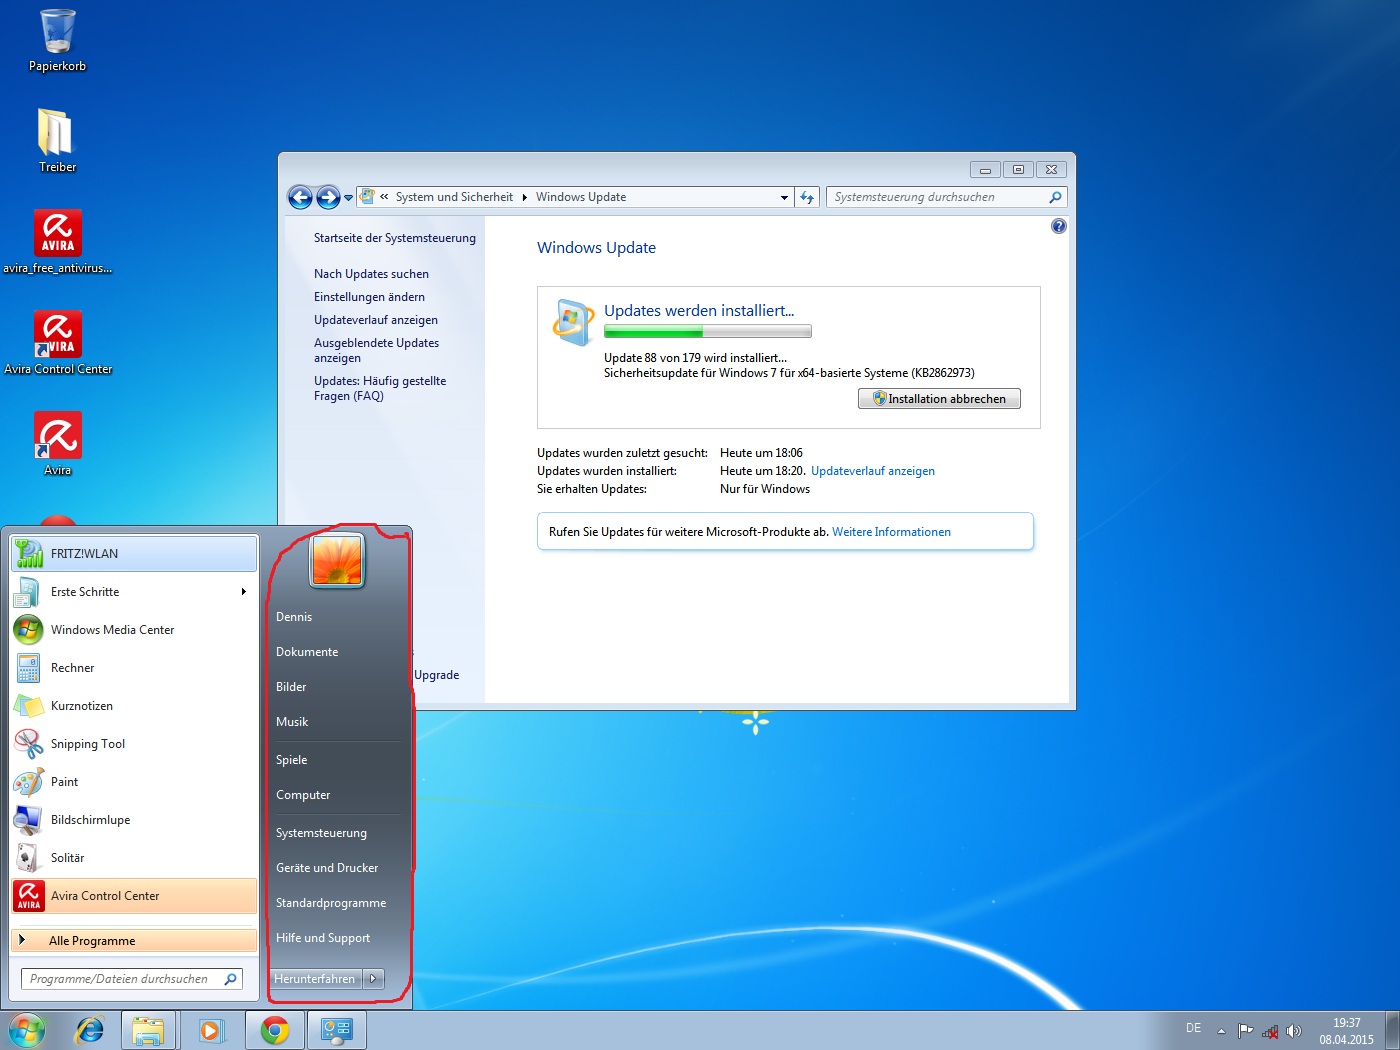Image resolution: width=1400 pixels, height=1050 pixels.
Task: Open Spiele from Start menu
Action: pyautogui.click(x=291, y=760)
